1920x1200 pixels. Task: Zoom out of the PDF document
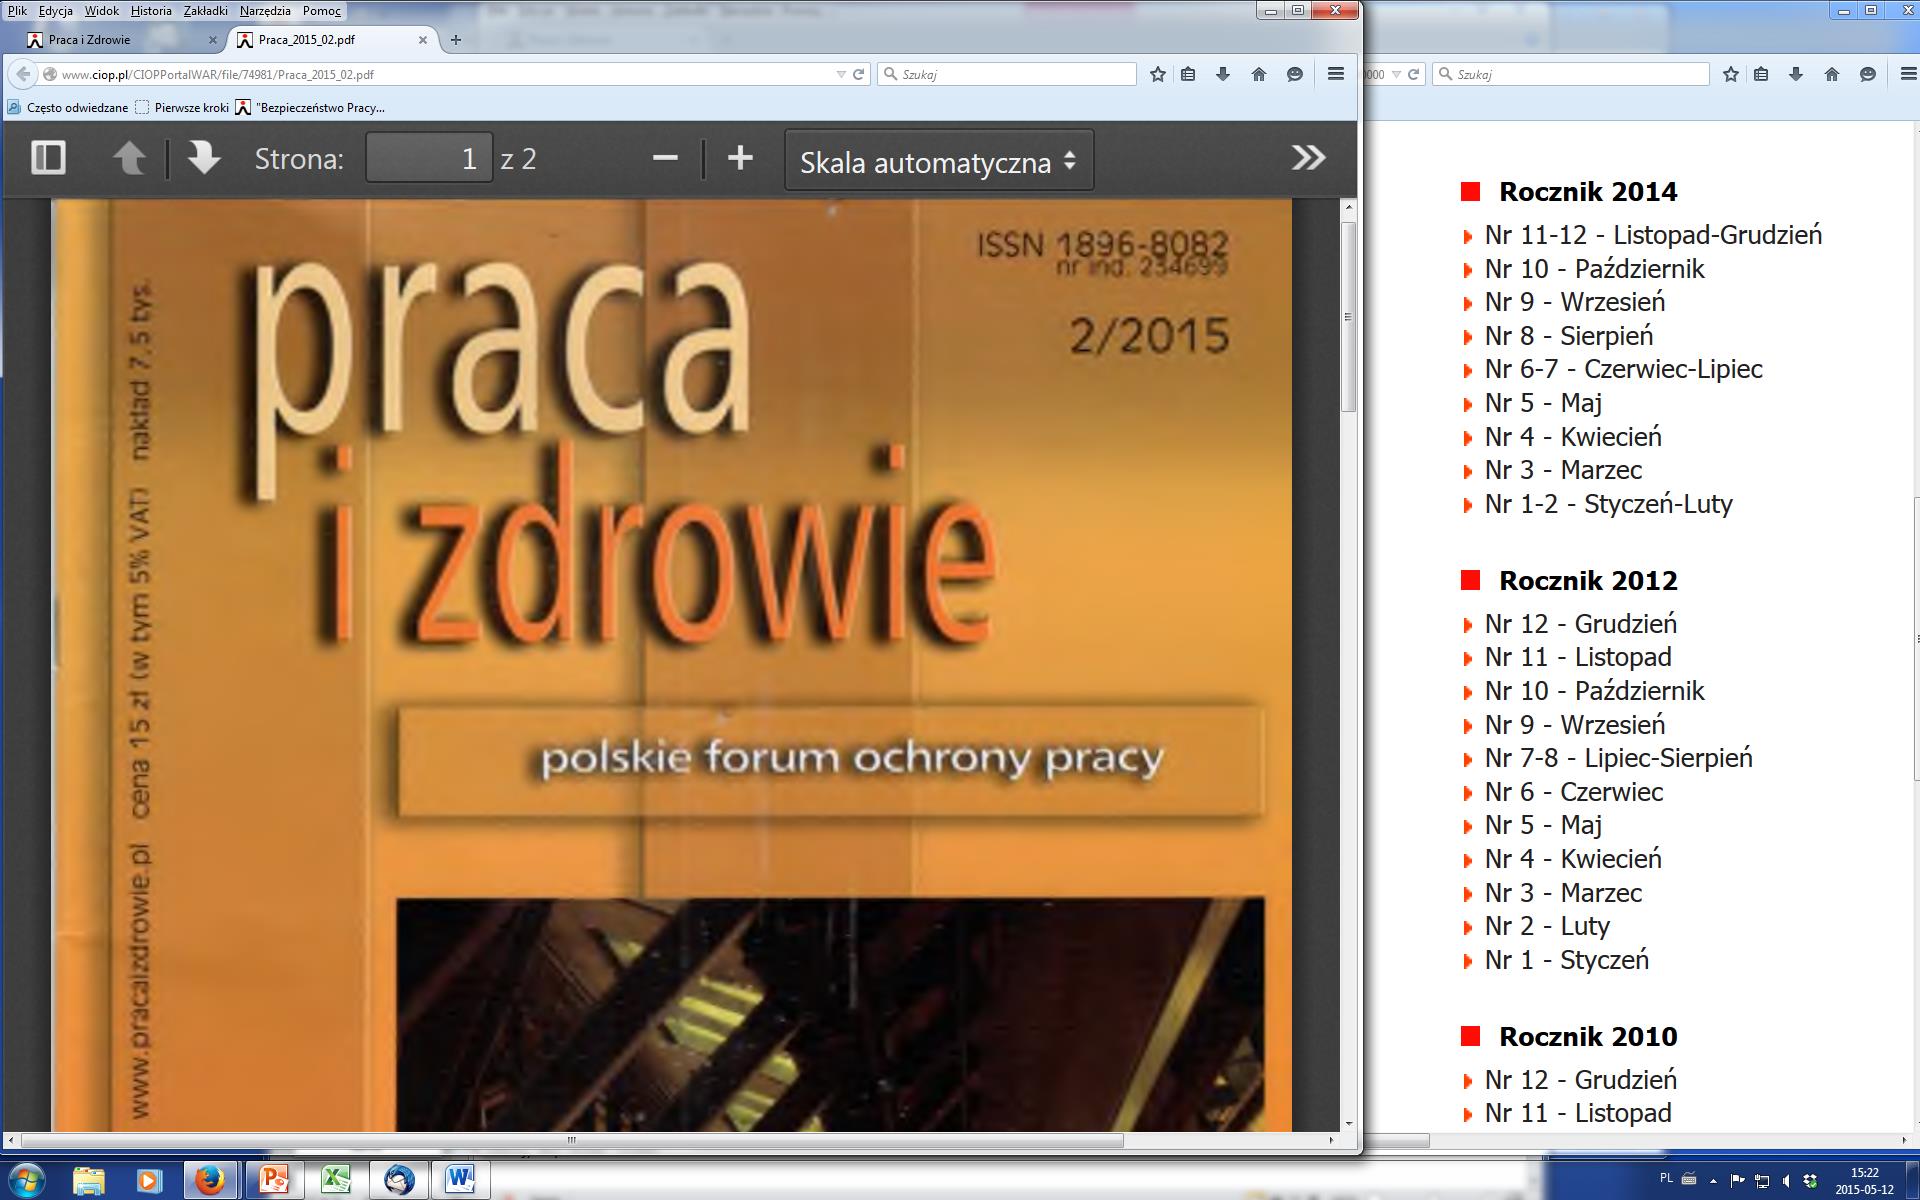coord(665,158)
